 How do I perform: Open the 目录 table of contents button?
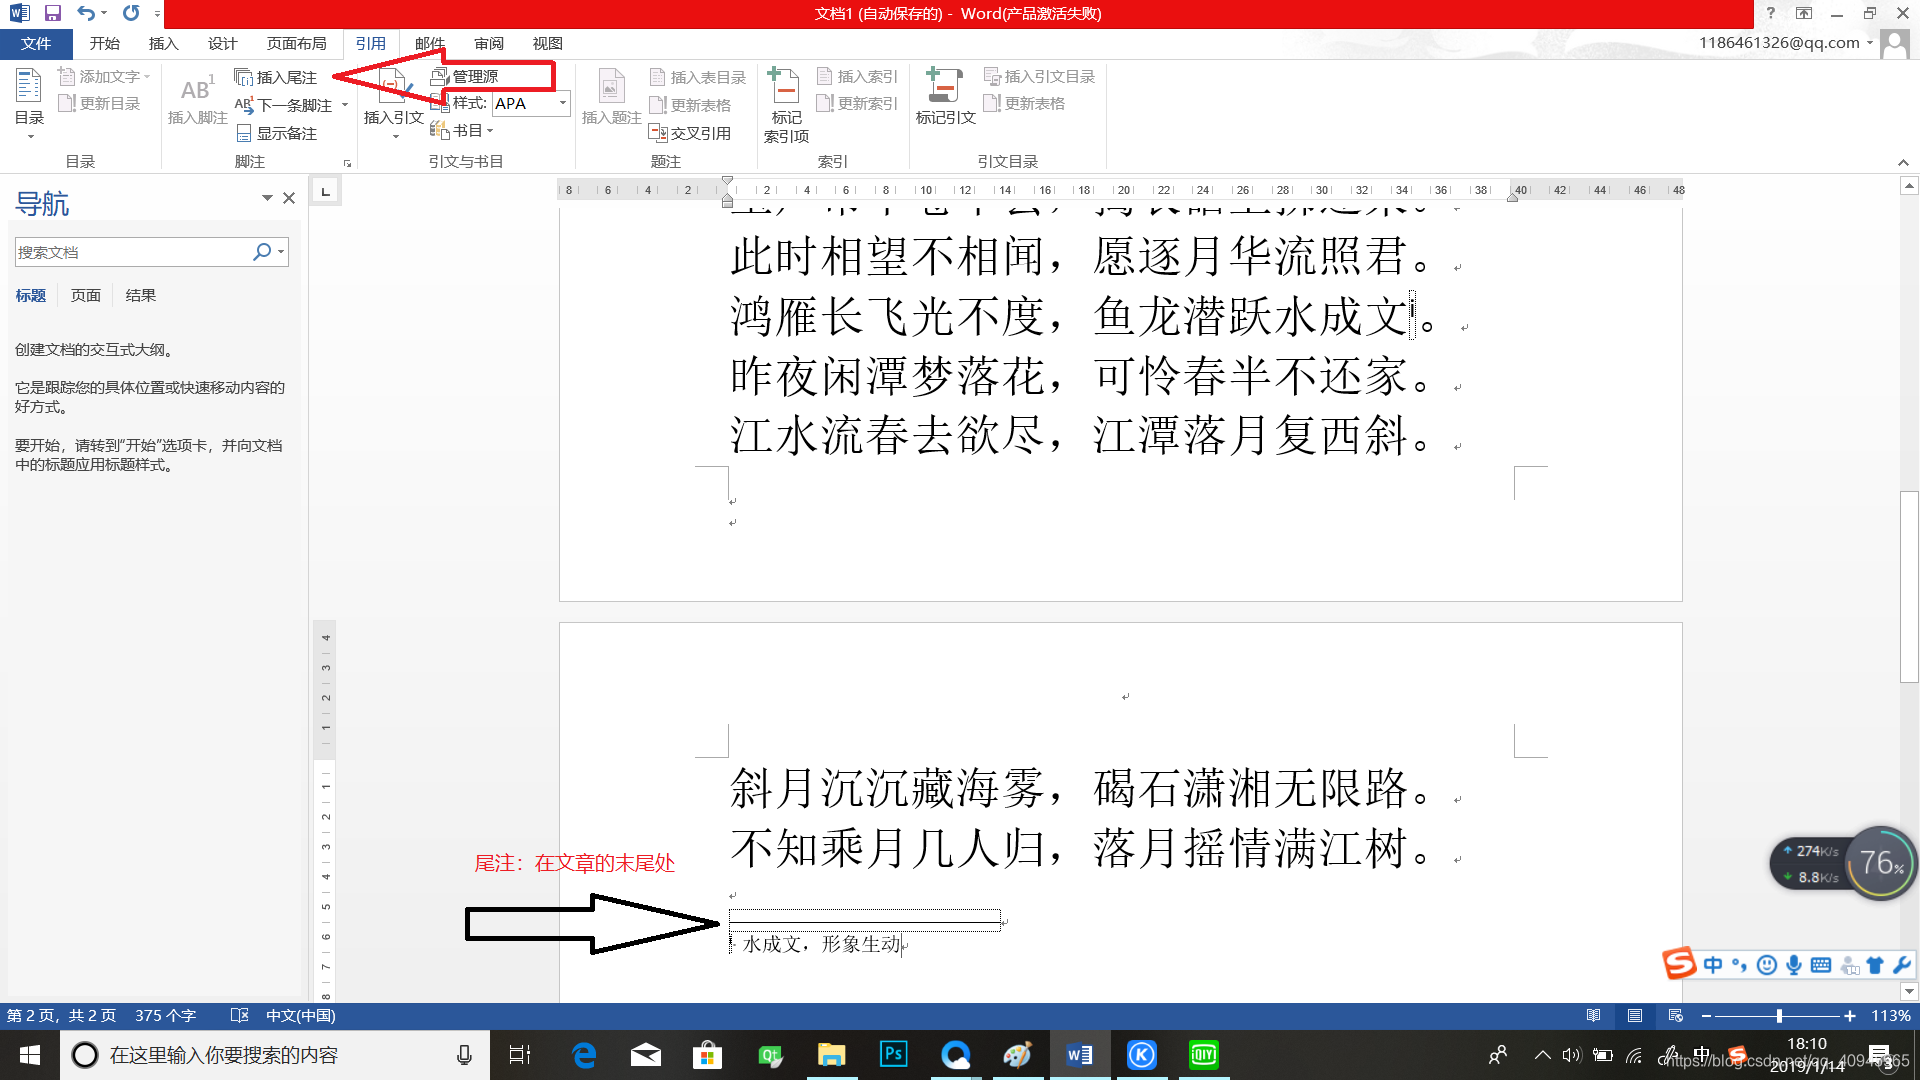29,104
